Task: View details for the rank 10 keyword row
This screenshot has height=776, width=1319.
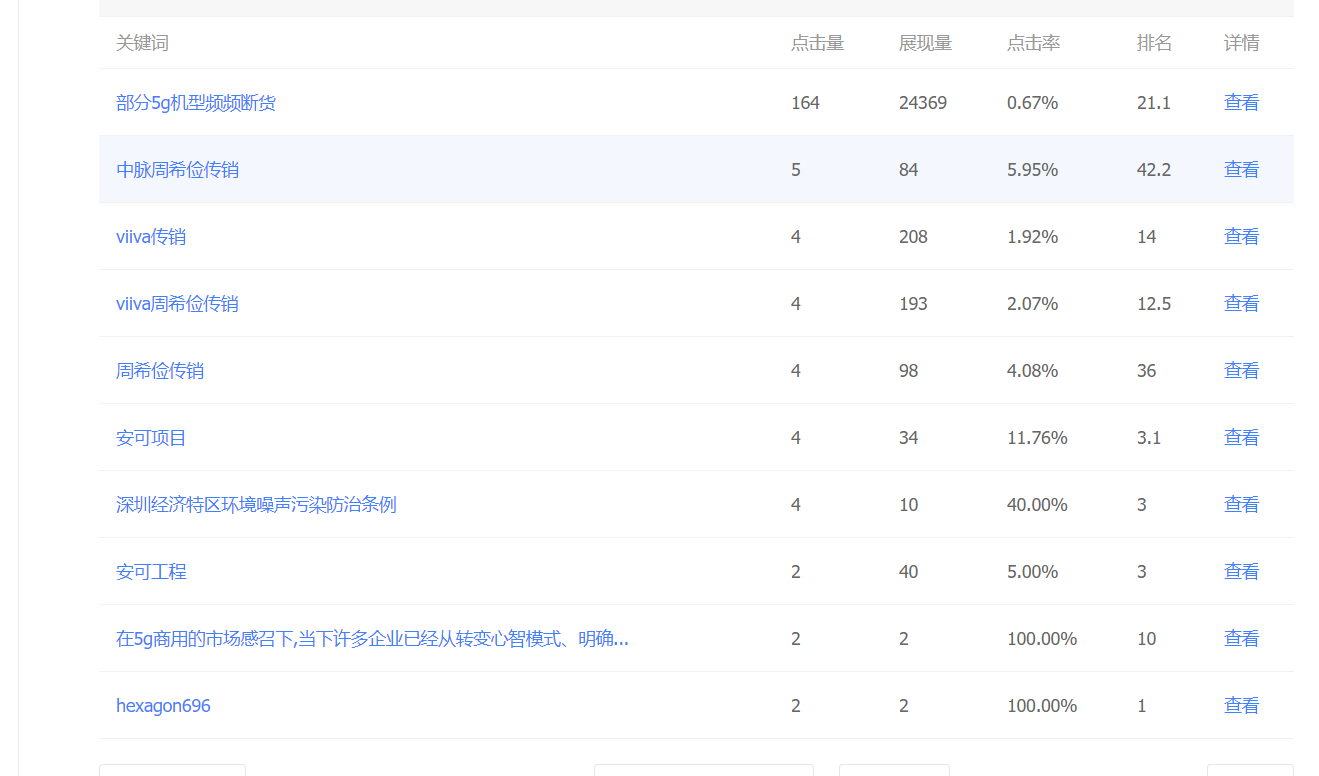Action: (1241, 639)
